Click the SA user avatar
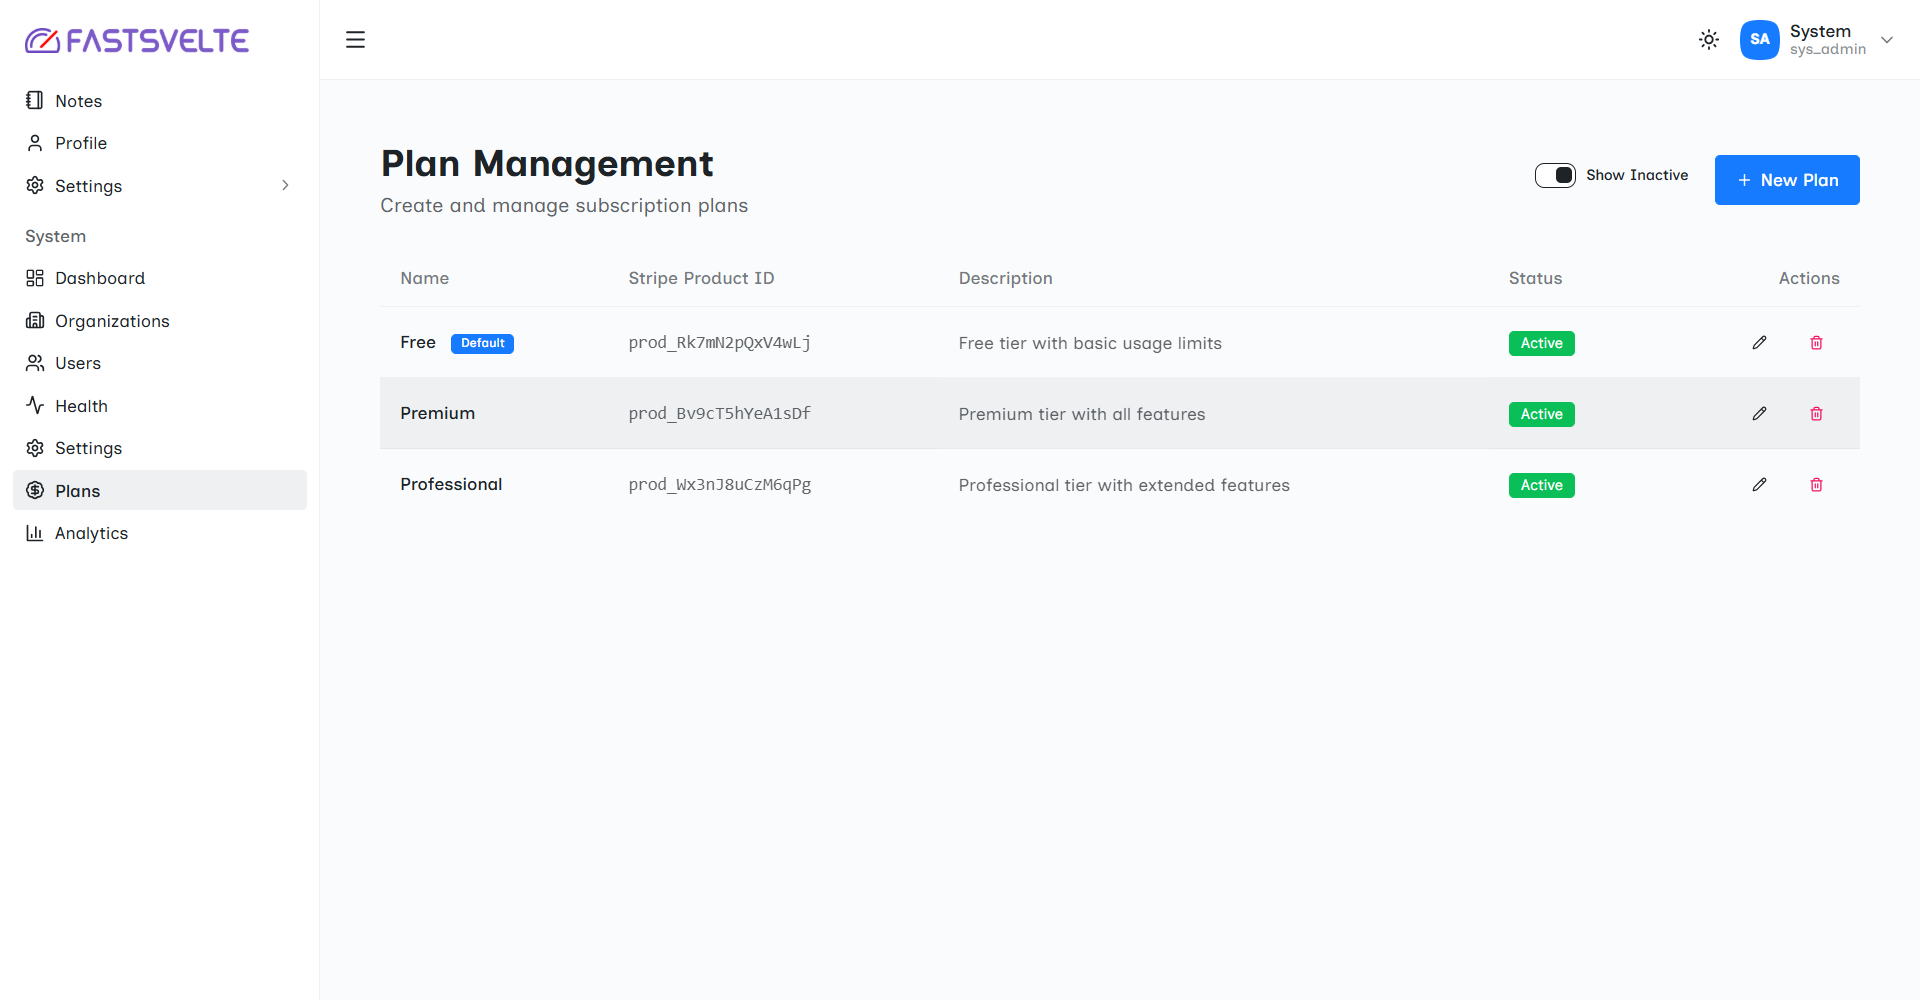This screenshot has width=1920, height=1000. [x=1760, y=40]
